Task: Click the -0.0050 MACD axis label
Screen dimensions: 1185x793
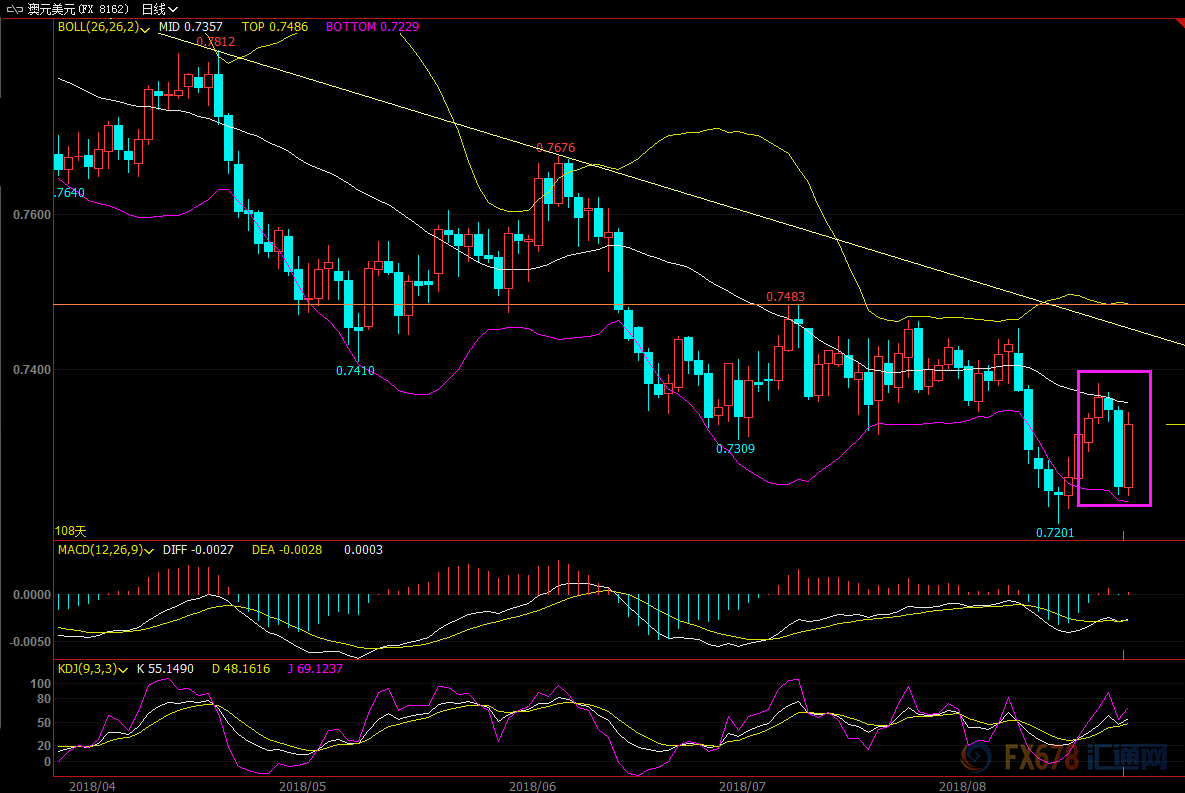Action: coord(29,642)
